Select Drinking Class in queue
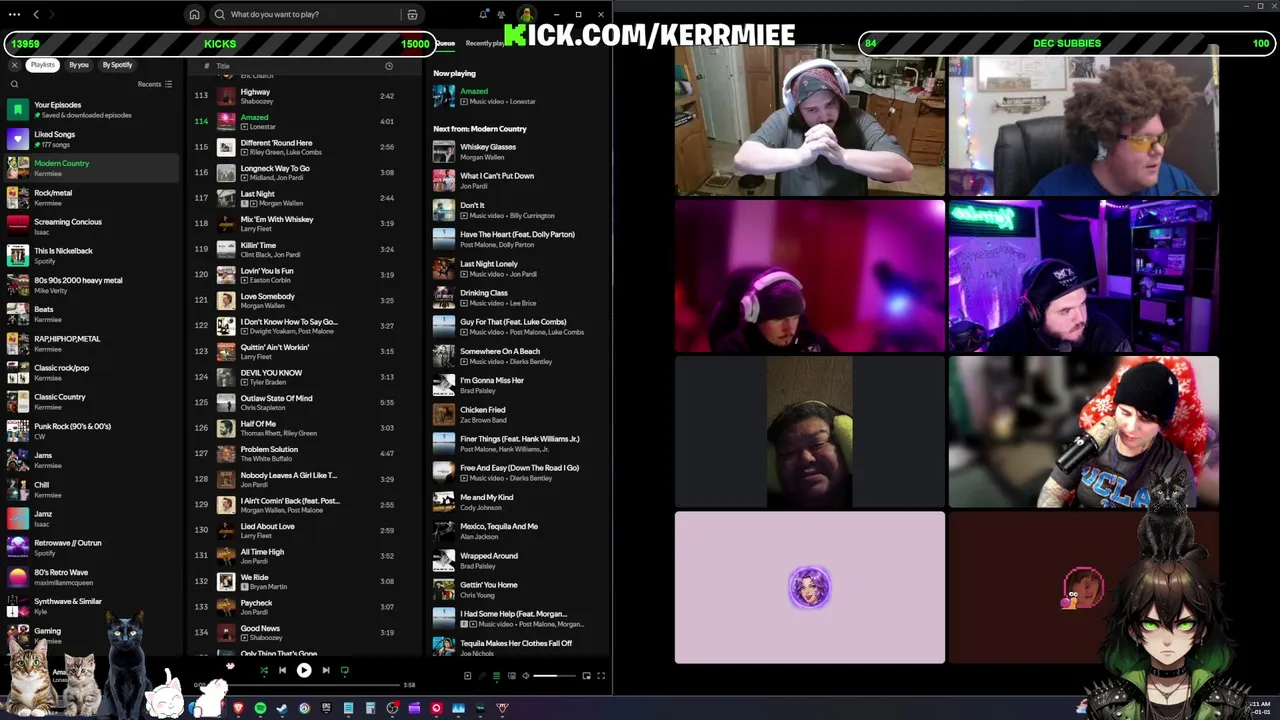The height and width of the screenshot is (720, 1280). coord(515,297)
